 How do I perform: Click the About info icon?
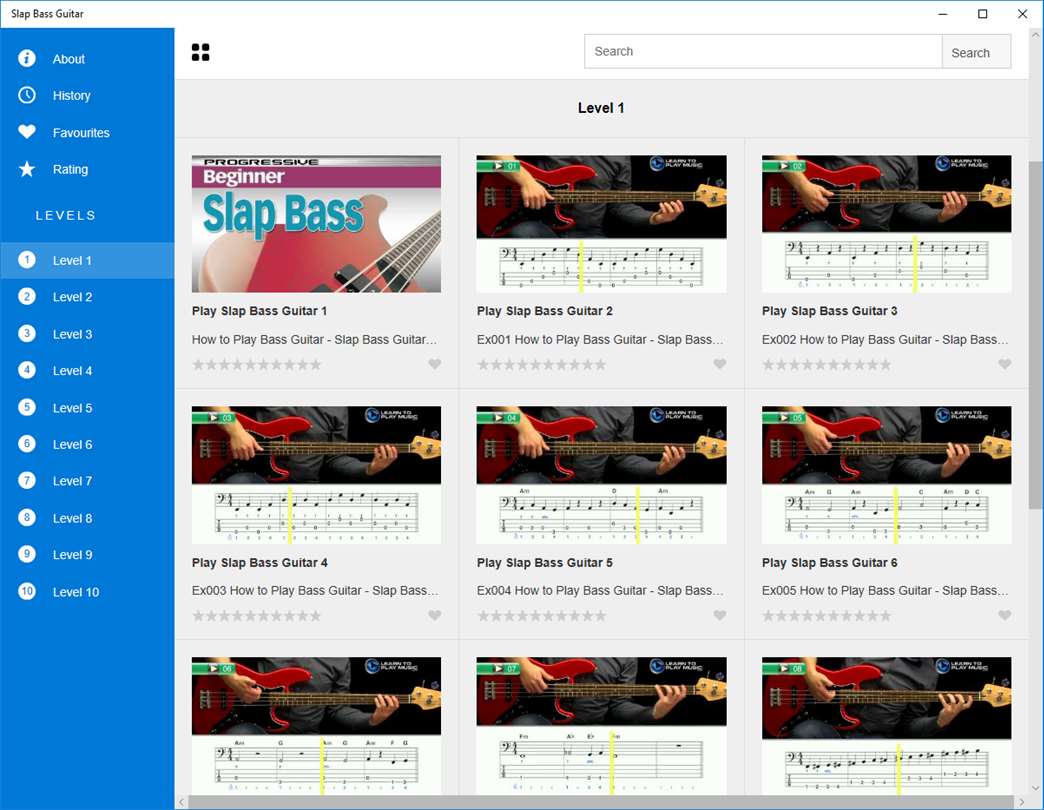[x=27, y=59]
